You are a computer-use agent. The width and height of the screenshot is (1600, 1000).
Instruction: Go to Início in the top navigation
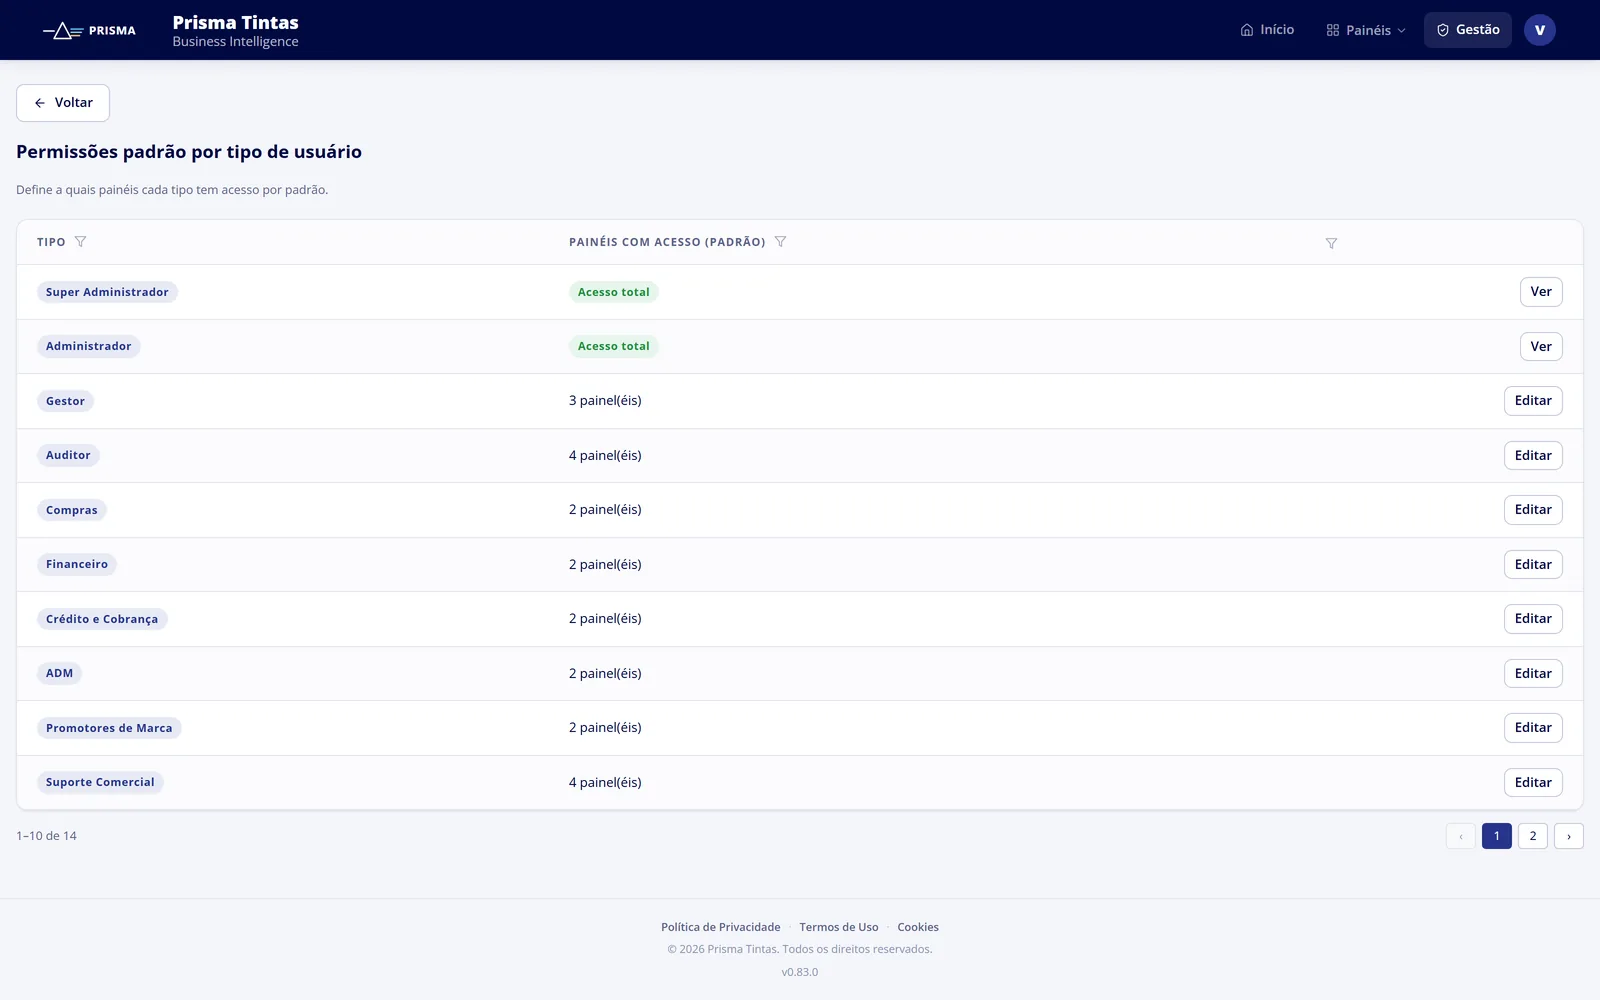(x=1267, y=30)
